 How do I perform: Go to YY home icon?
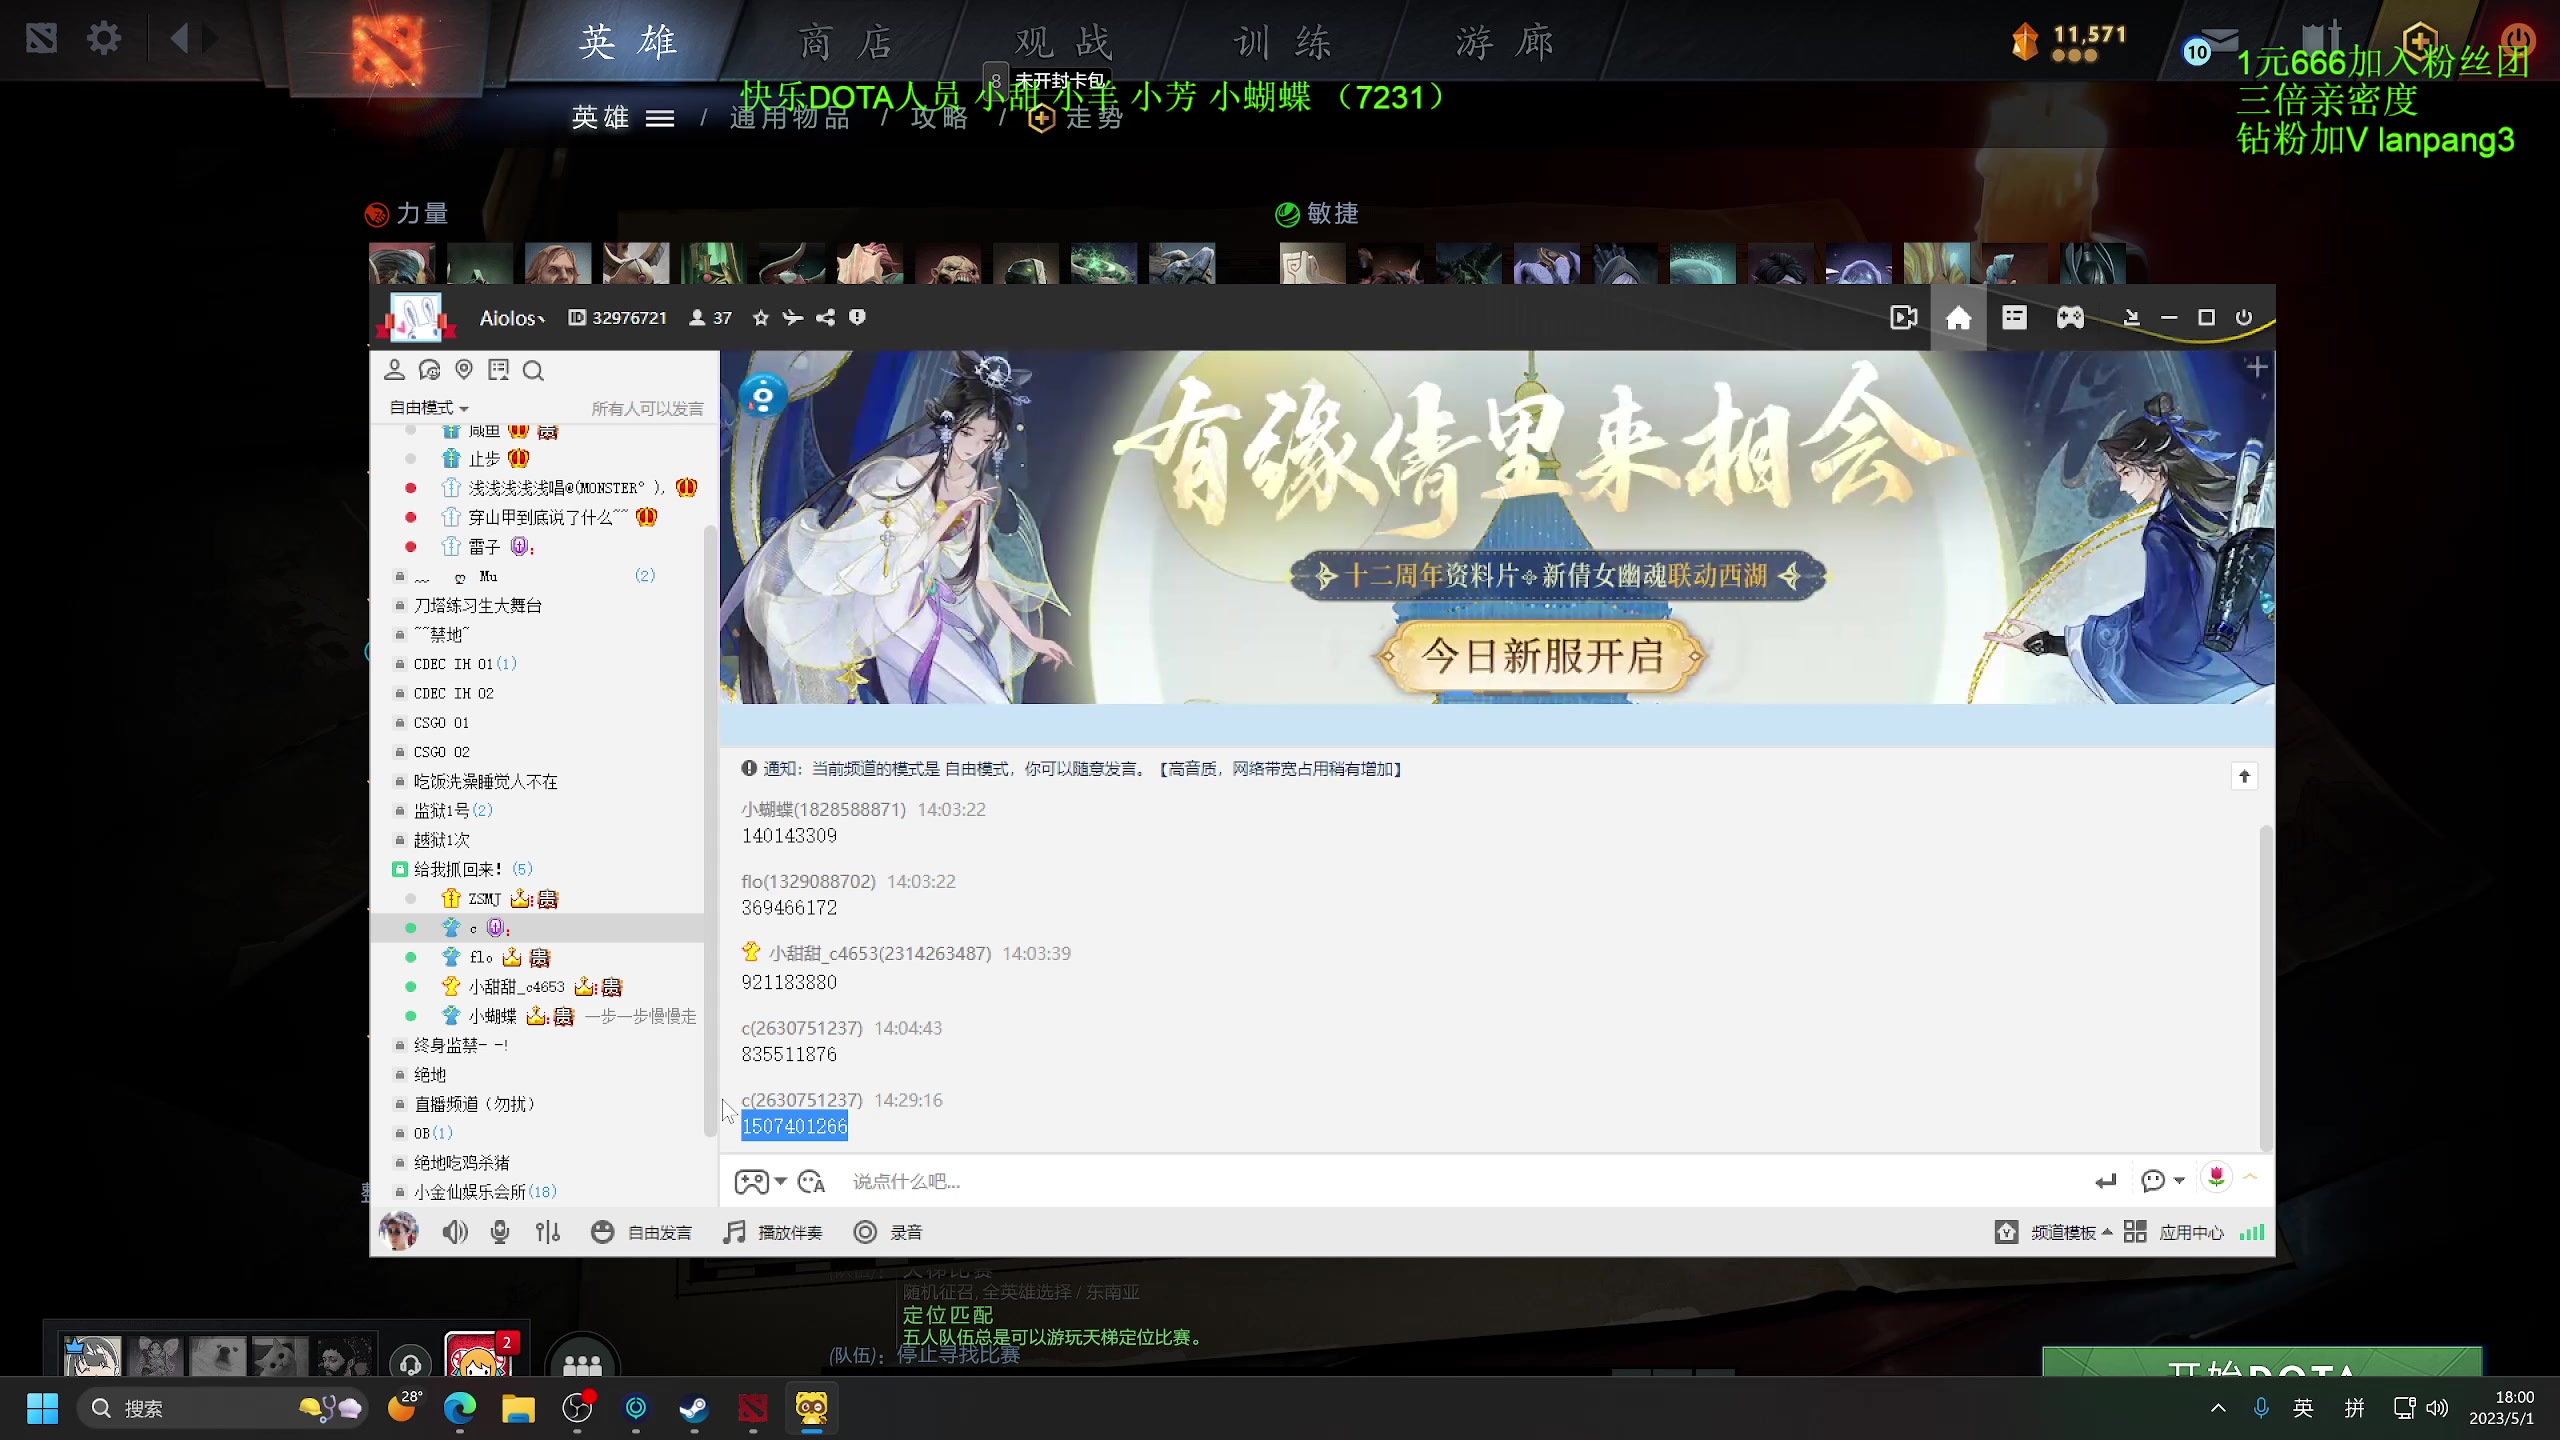click(1958, 318)
